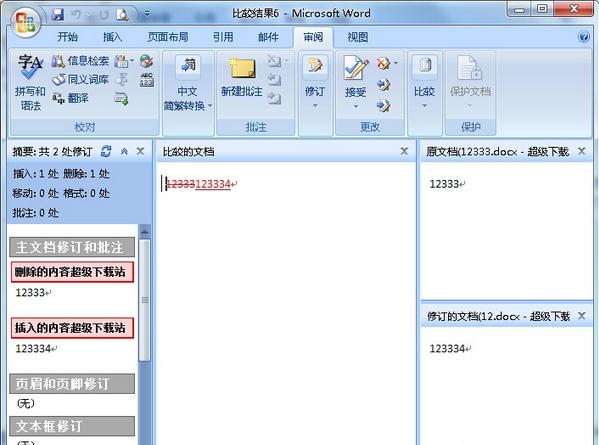Screen dimensions: 599x445
Task: Open print preview from quick access toolbar
Action: point(122,15)
